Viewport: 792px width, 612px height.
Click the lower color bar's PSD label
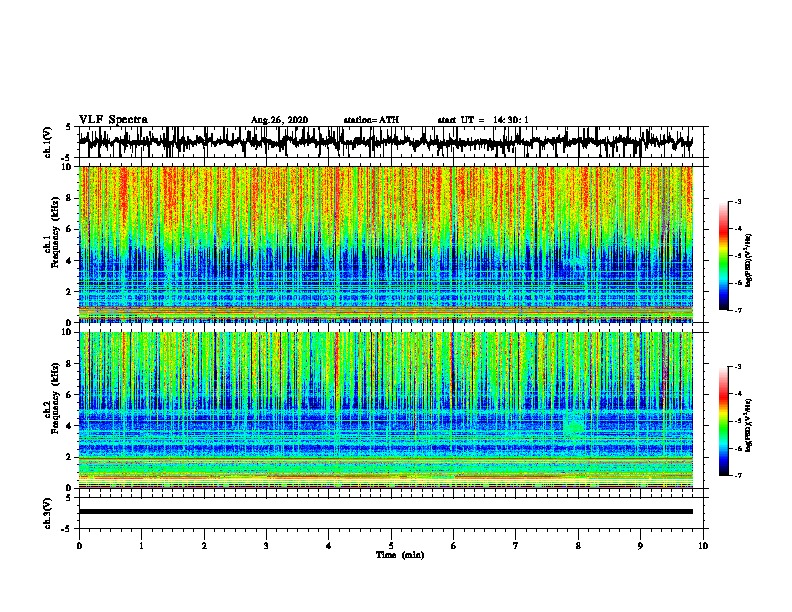(749, 425)
